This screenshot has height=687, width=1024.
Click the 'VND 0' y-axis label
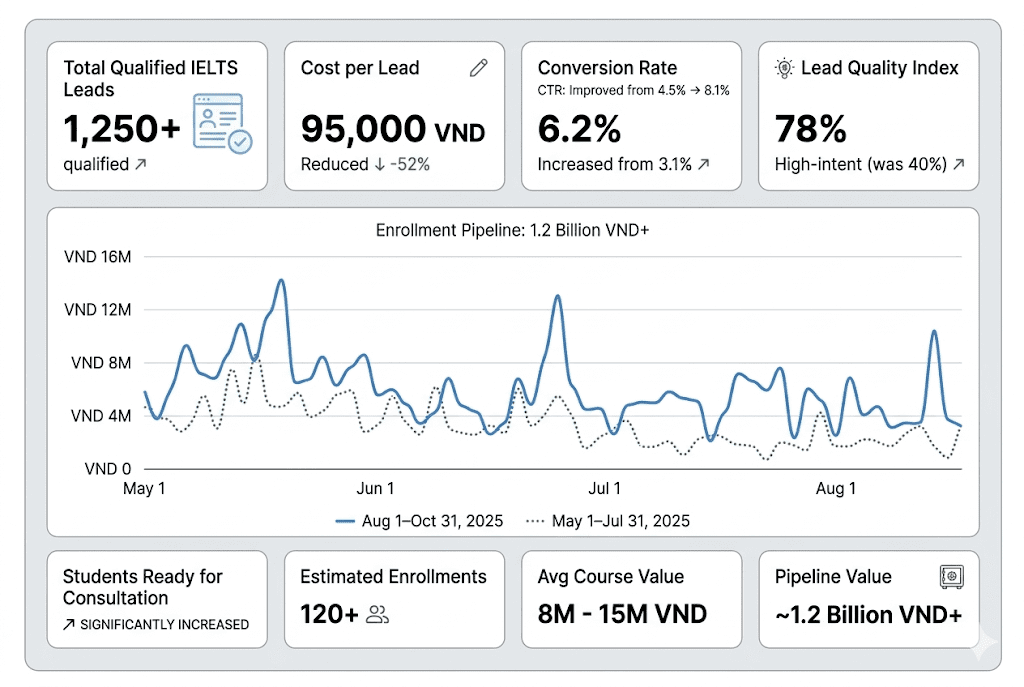108,469
